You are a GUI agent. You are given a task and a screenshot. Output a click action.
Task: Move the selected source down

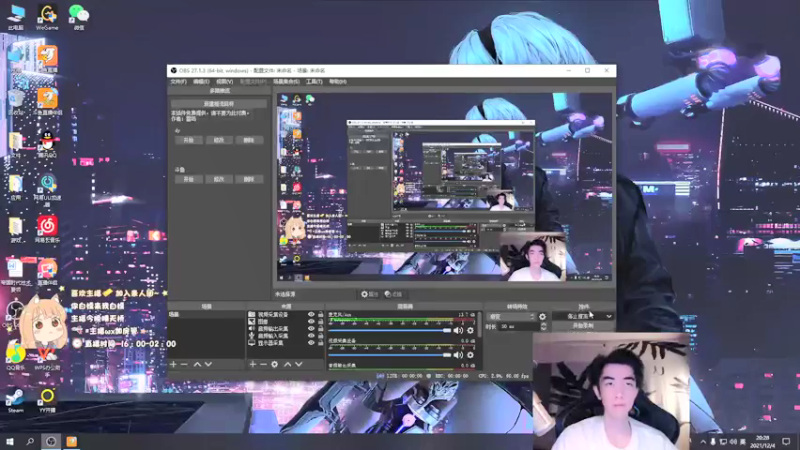pyautogui.click(x=299, y=364)
